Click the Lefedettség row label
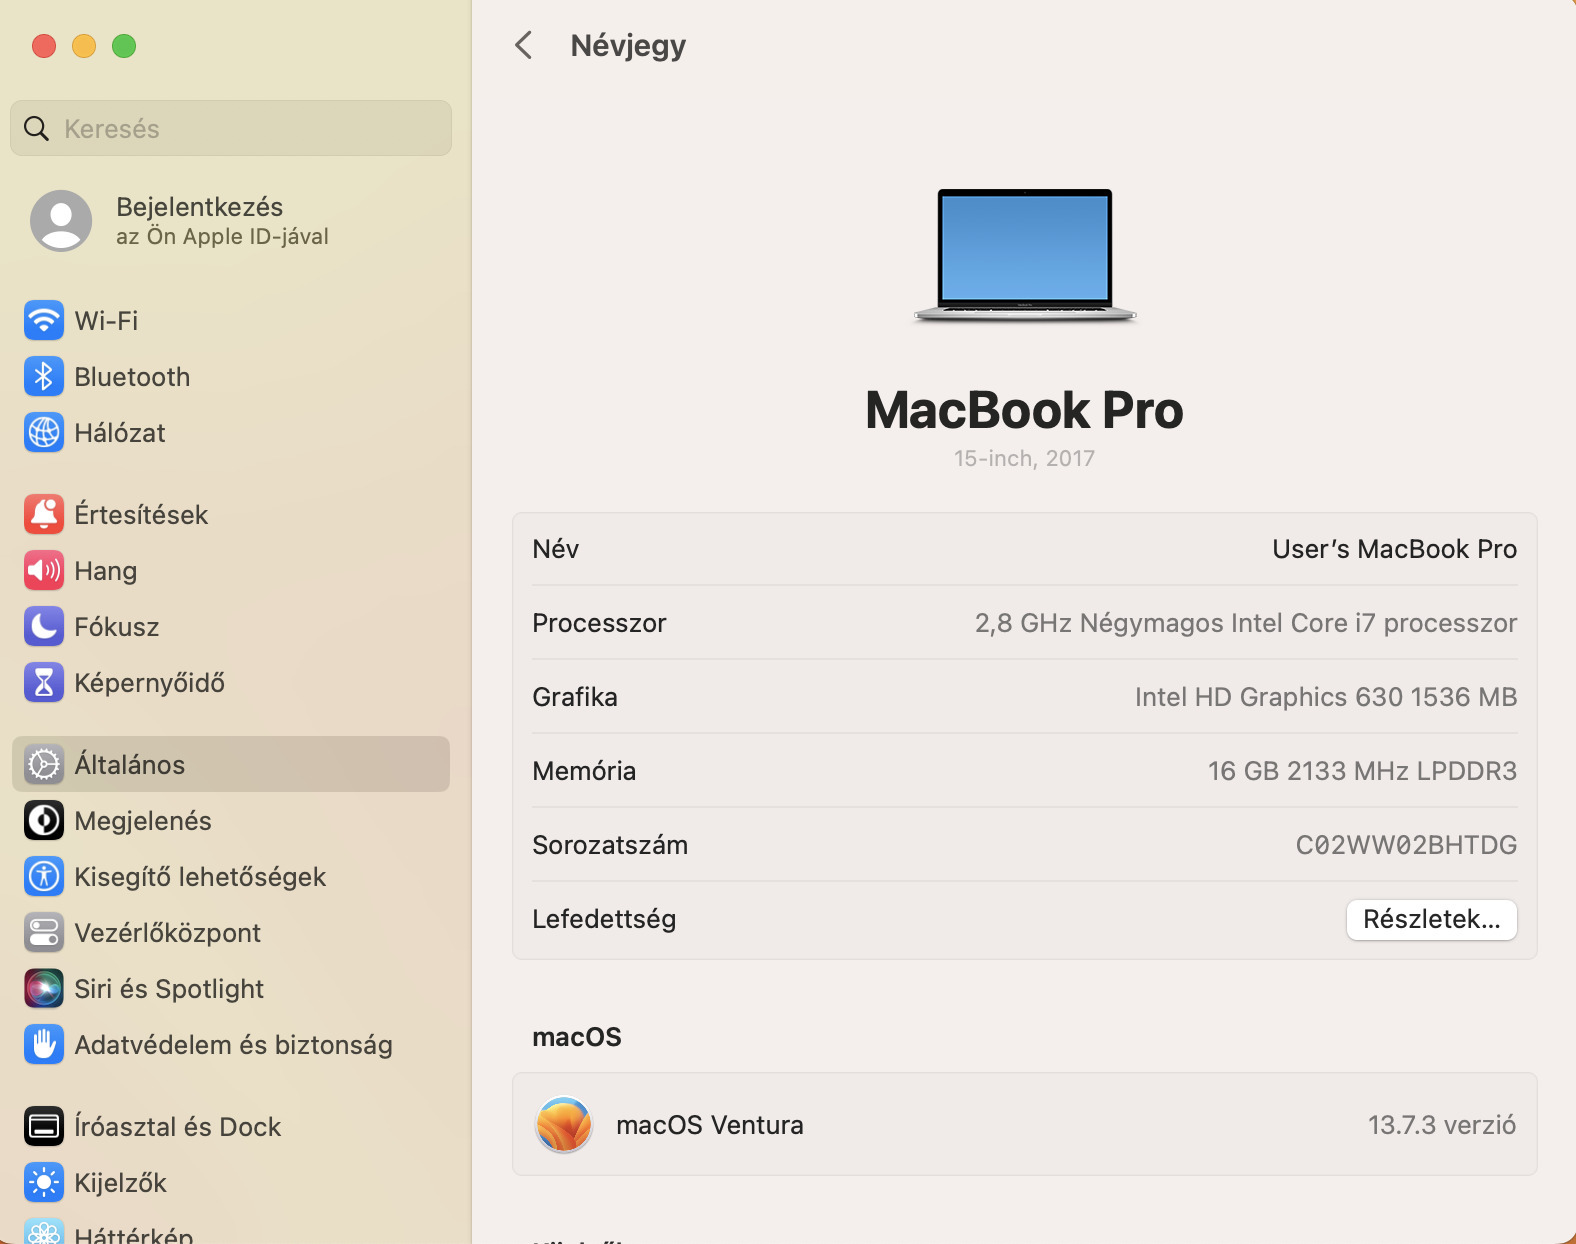 tap(604, 919)
